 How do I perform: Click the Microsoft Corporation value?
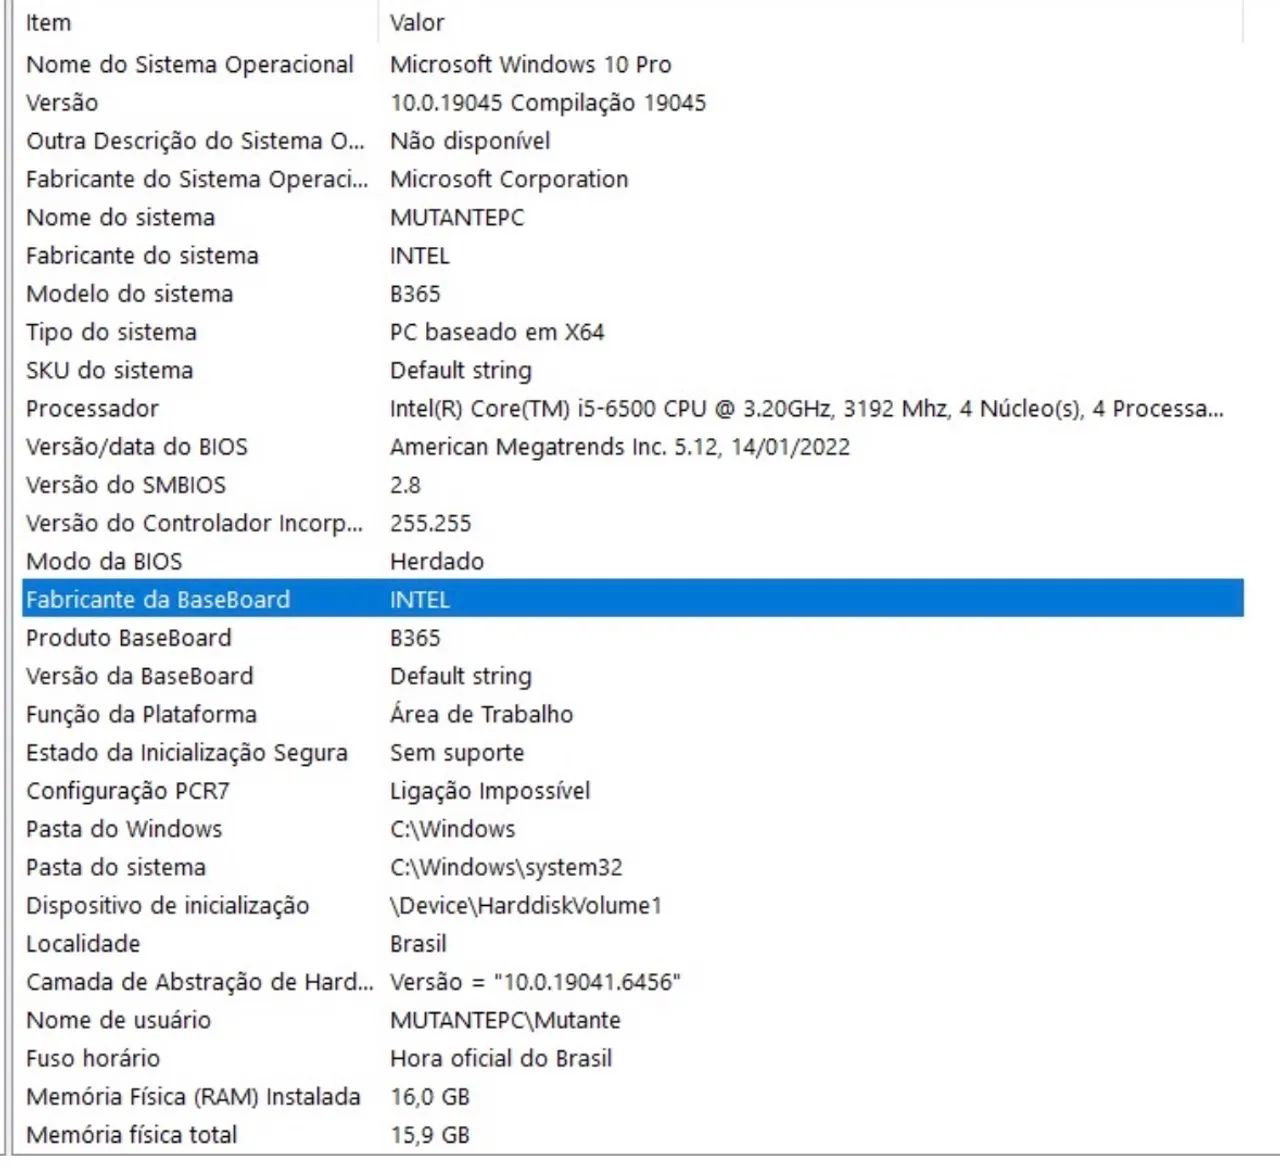pos(509,180)
